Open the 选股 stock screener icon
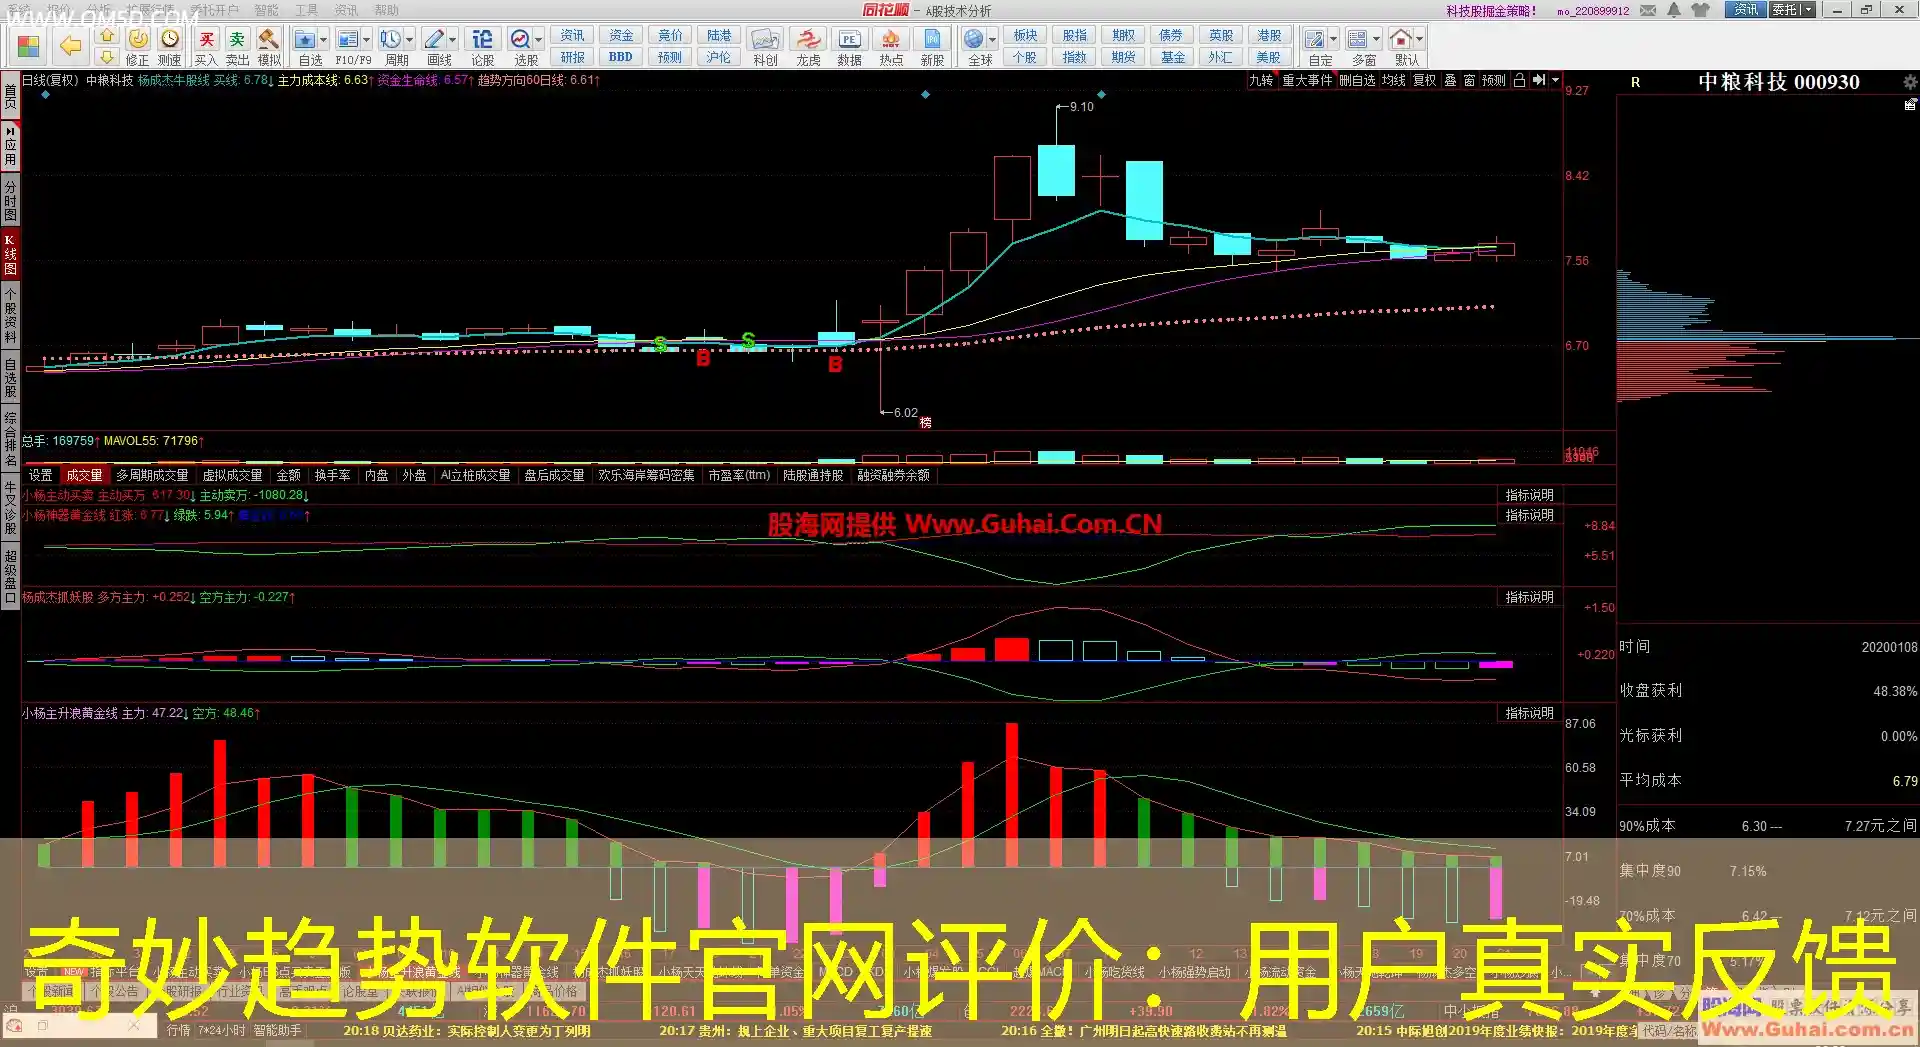This screenshot has width=1920, height=1047. pyautogui.click(x=520, y=40)
